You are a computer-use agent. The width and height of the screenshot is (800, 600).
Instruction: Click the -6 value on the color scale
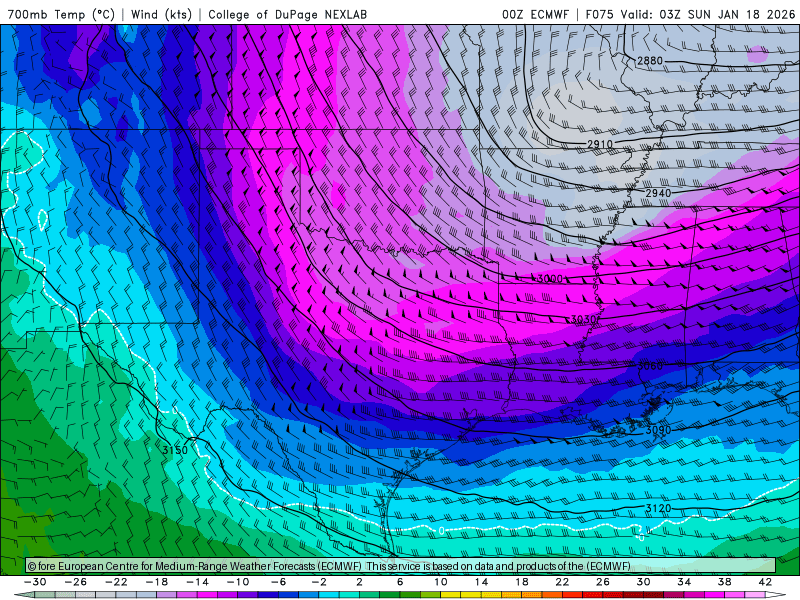tap(279, 582)
